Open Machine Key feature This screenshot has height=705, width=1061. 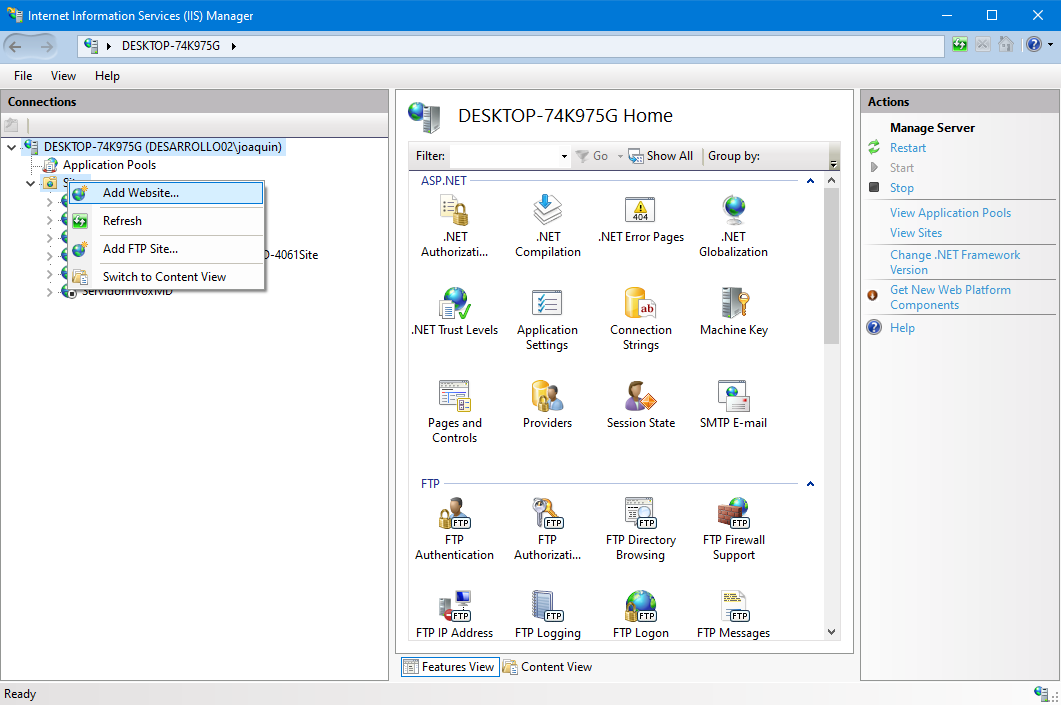pyautogui.click(x=733, y=312)
